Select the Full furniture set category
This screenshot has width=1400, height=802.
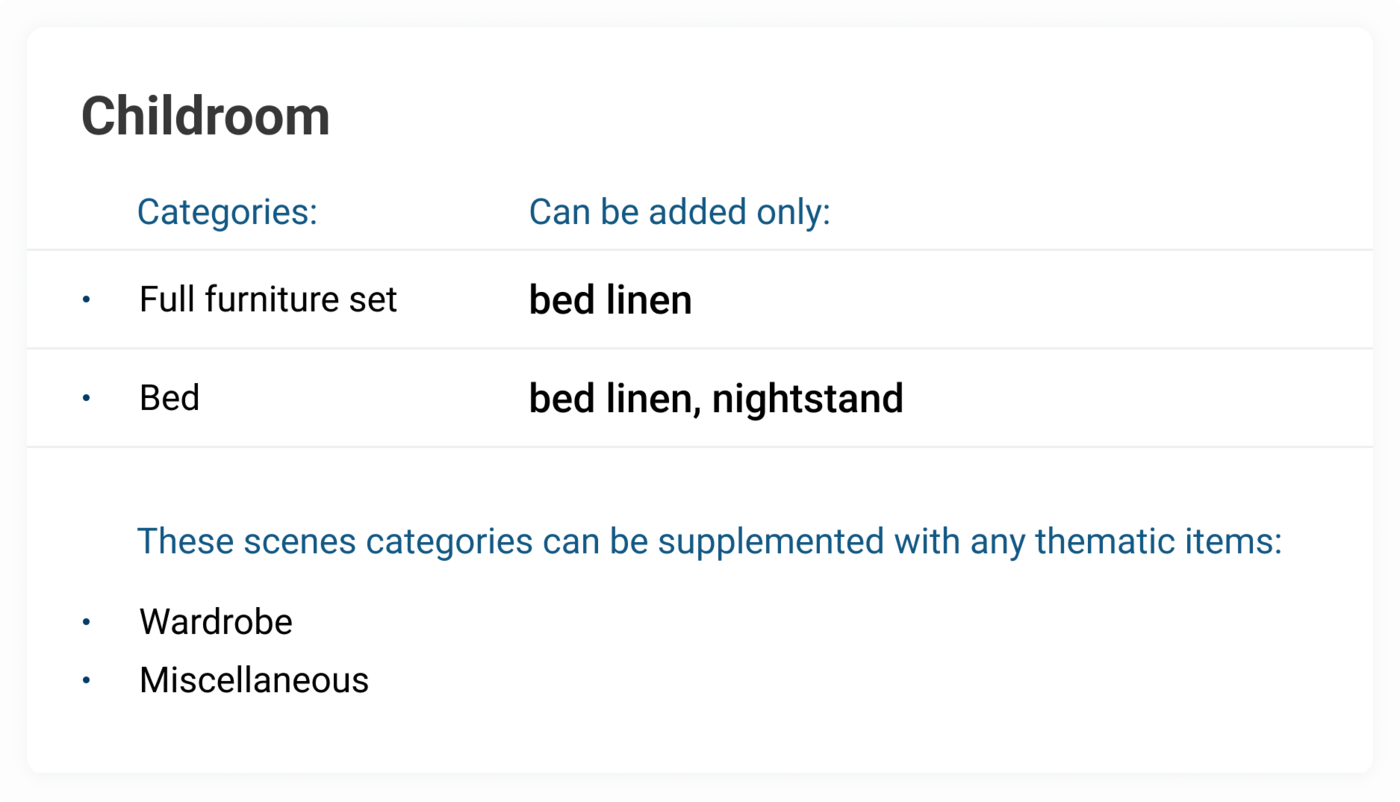pyautogui.click(x=268, y=299)
